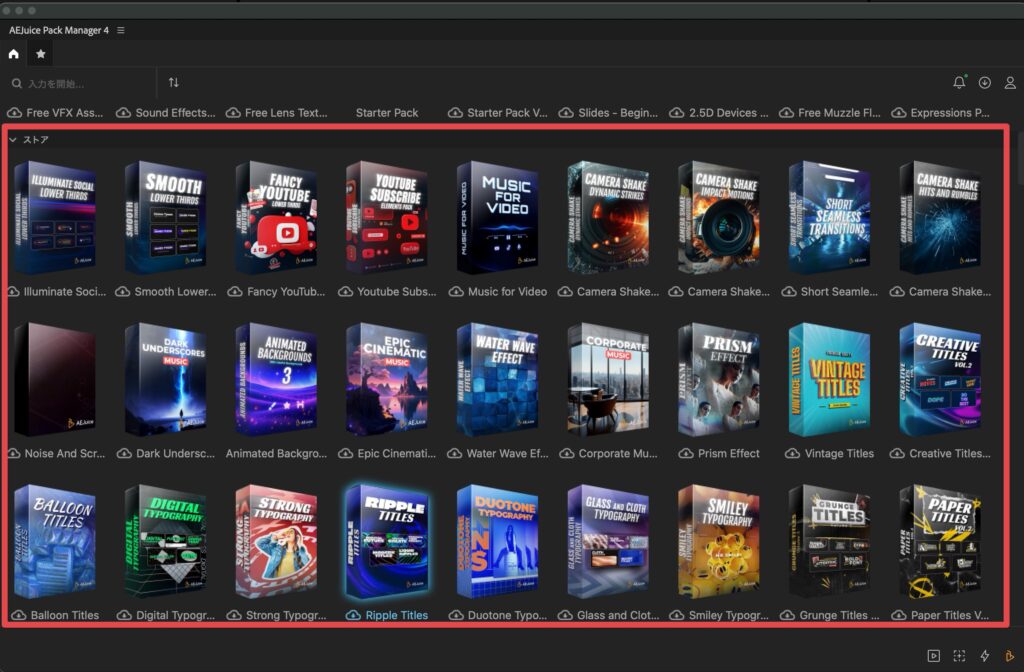Select Noise And Scr... dark box
The height and width of the screenshot is (672, 1024).
[x=55, y=379]
